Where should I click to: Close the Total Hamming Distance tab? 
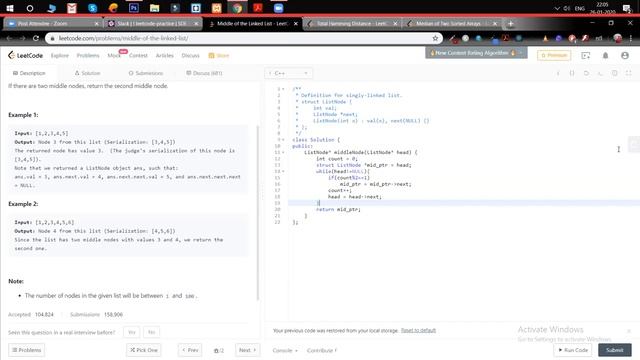click(395, 24)
